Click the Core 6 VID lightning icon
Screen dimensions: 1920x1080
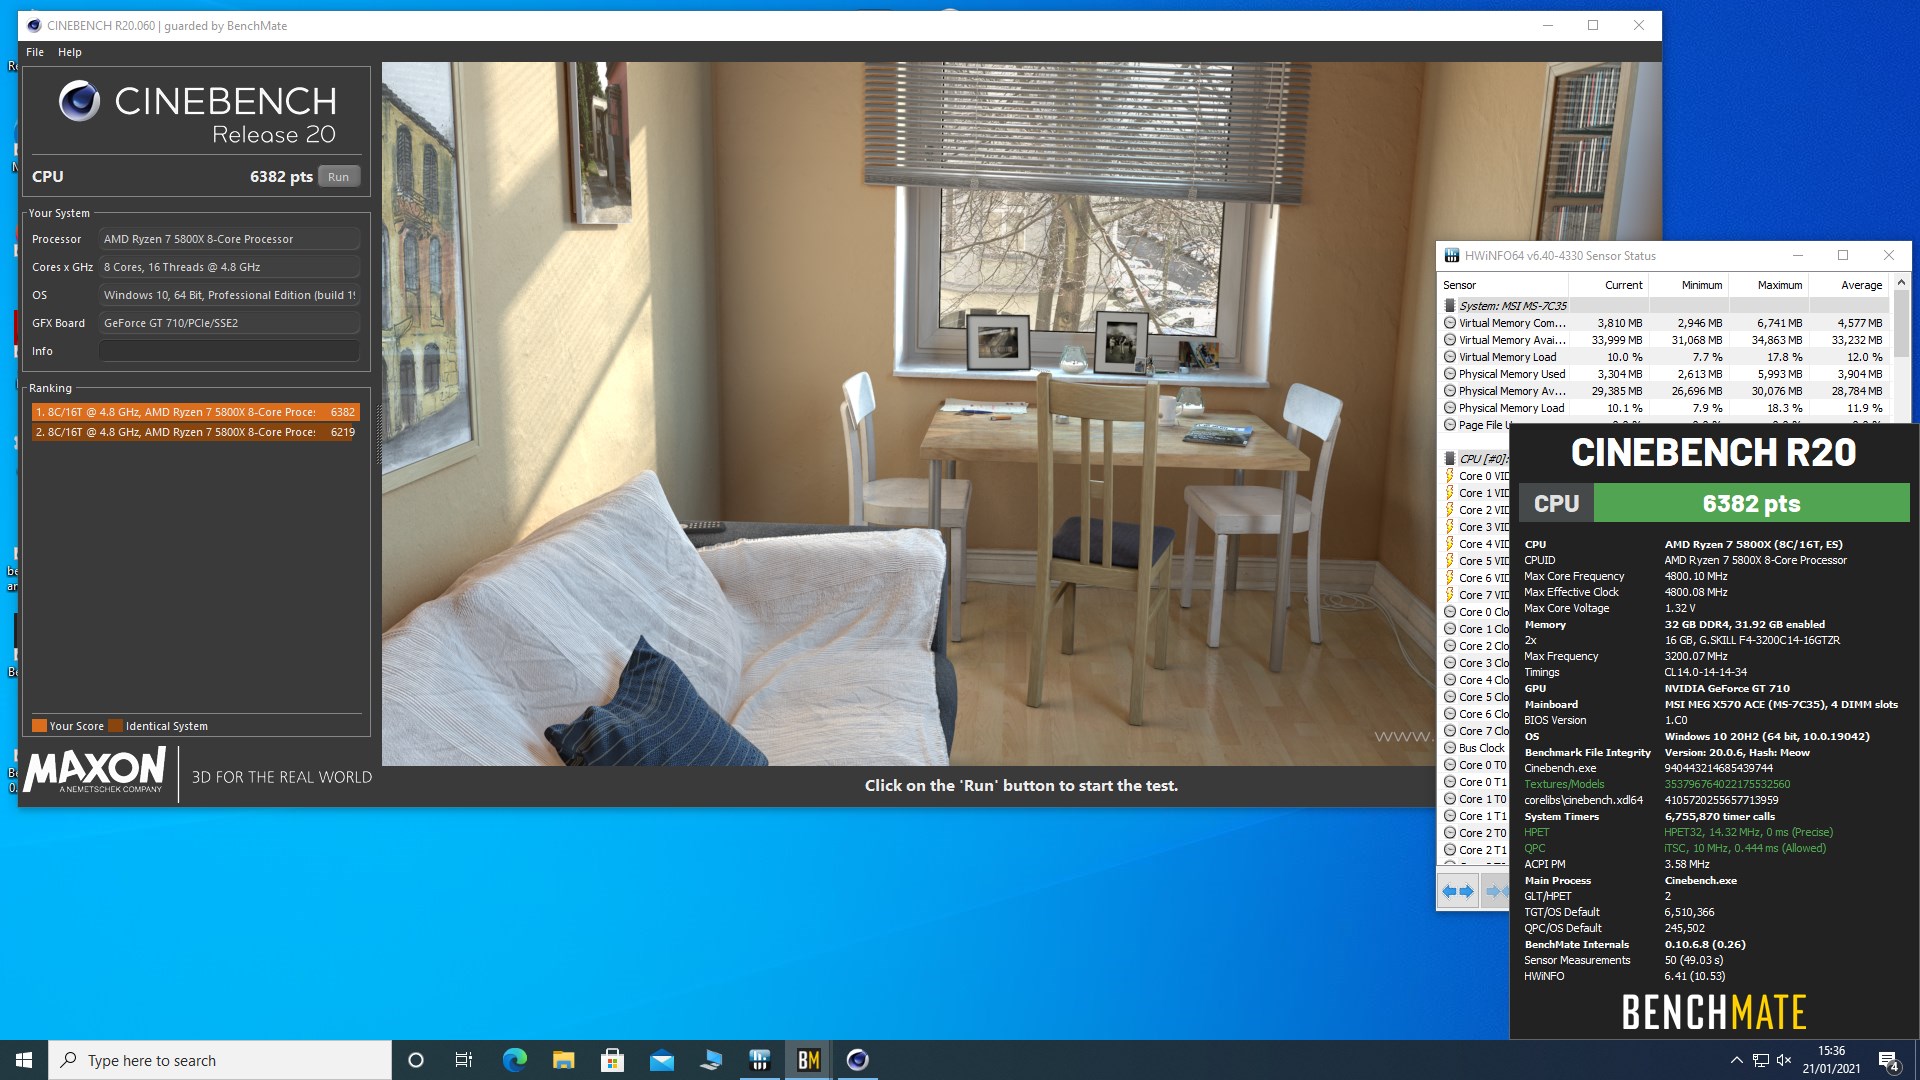click(x=1450, y=578)
